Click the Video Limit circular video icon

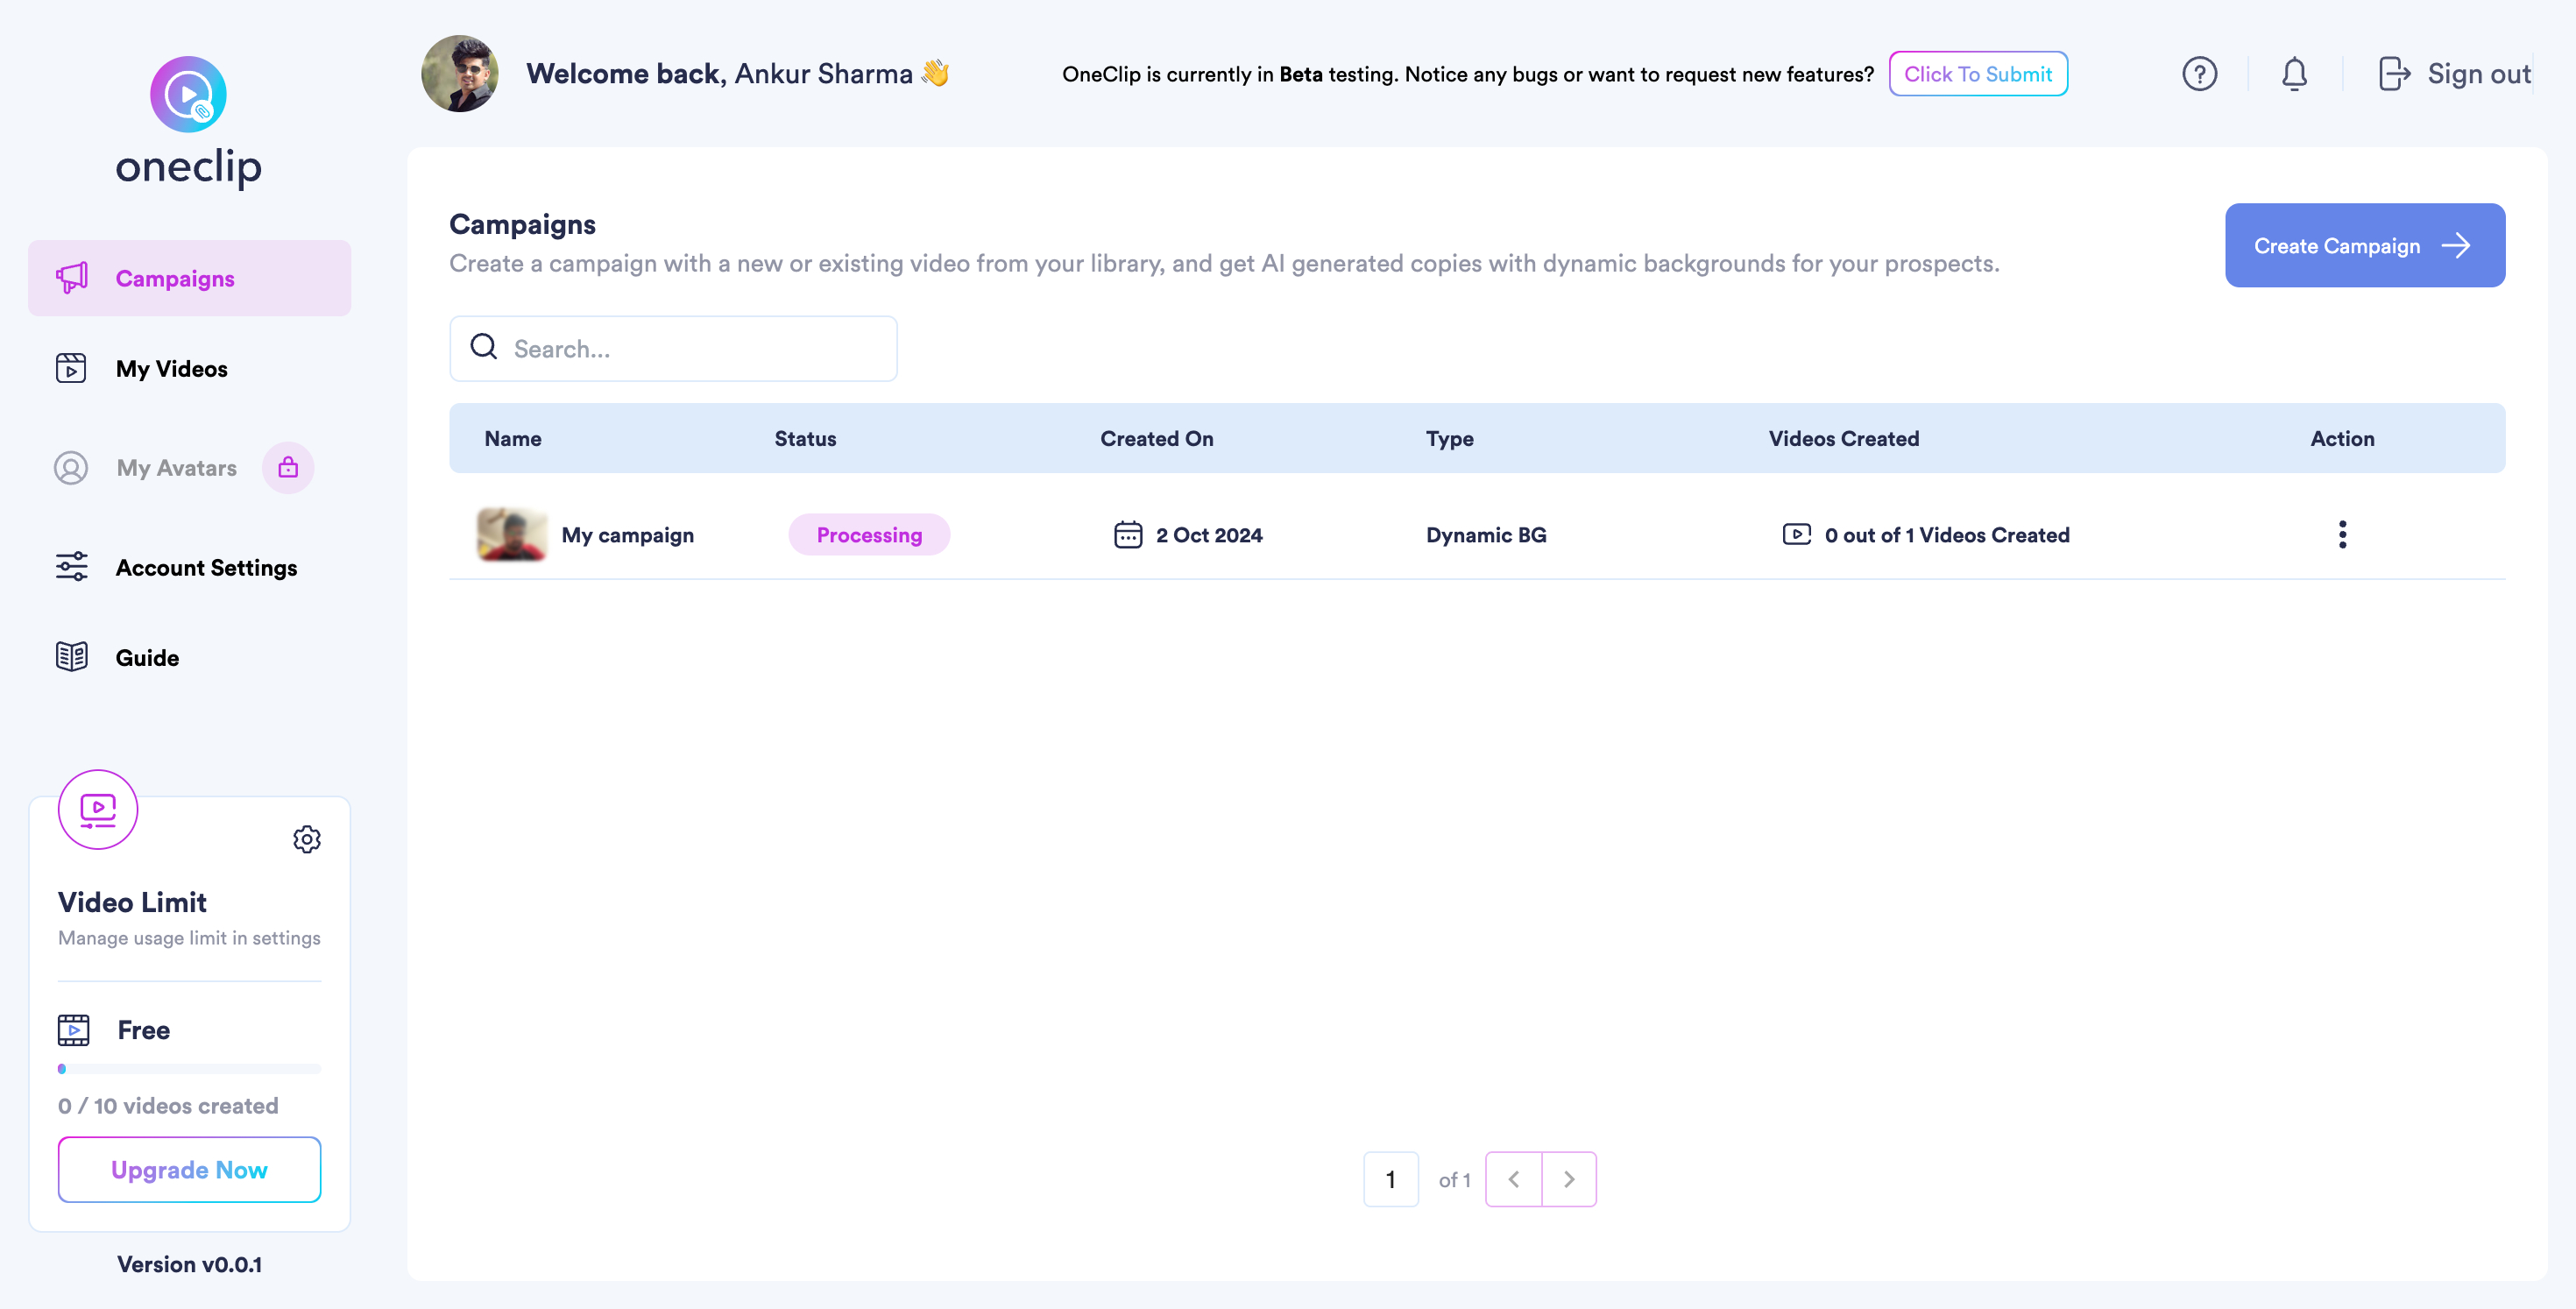tap(98, 810)
